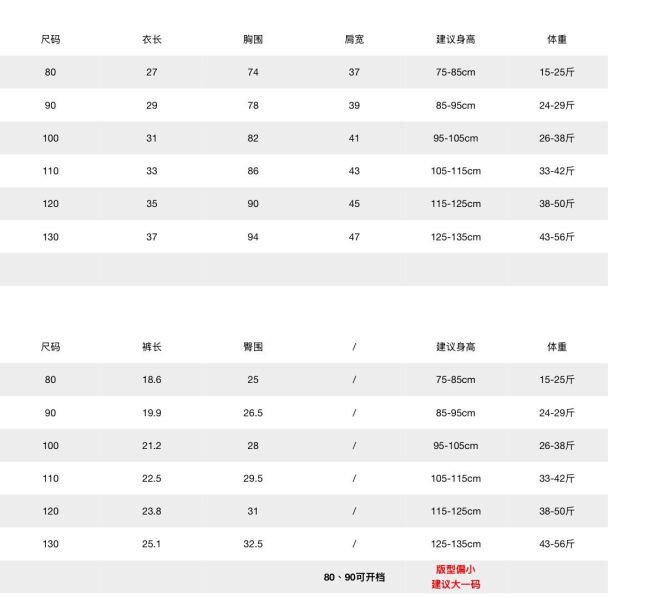Select chest measurement value 82
Screen dimensions: 649x600
click(x=253, y=138)
